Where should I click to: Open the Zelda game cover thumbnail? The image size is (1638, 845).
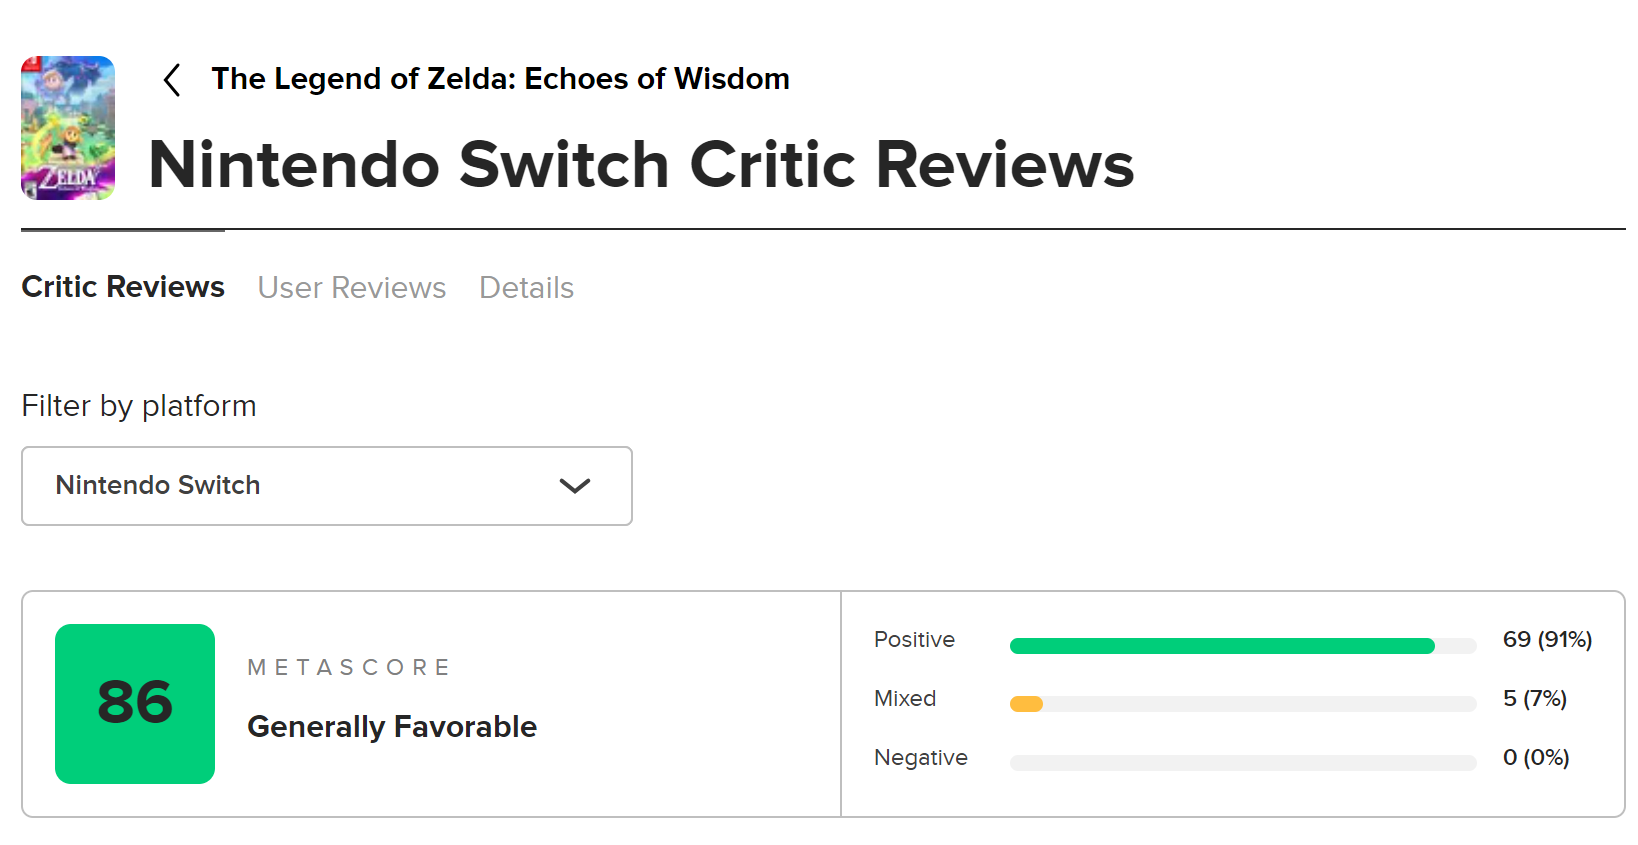(68, 128)
